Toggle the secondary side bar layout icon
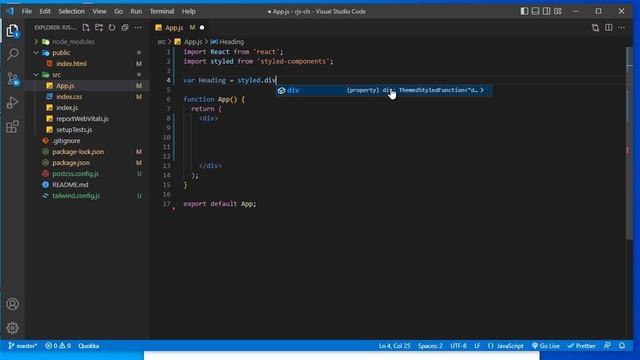 (547, 11)
